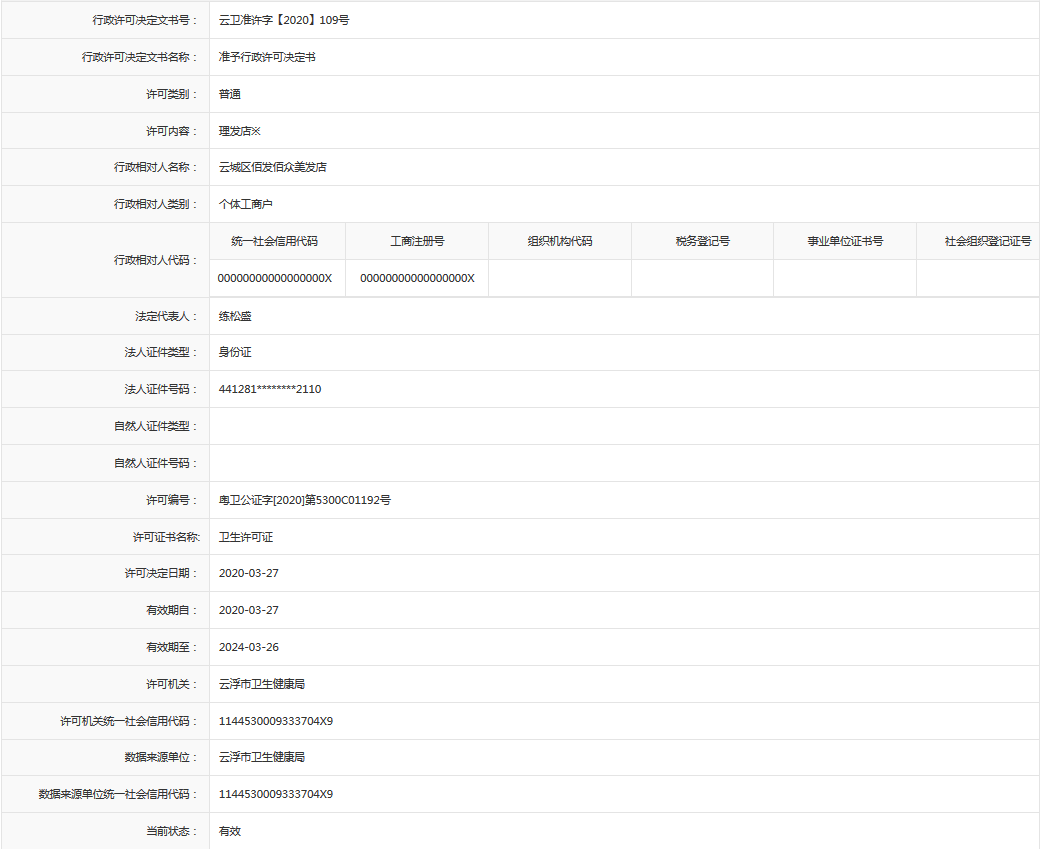Select the ID type value 身份证

(x=235, y=352)
